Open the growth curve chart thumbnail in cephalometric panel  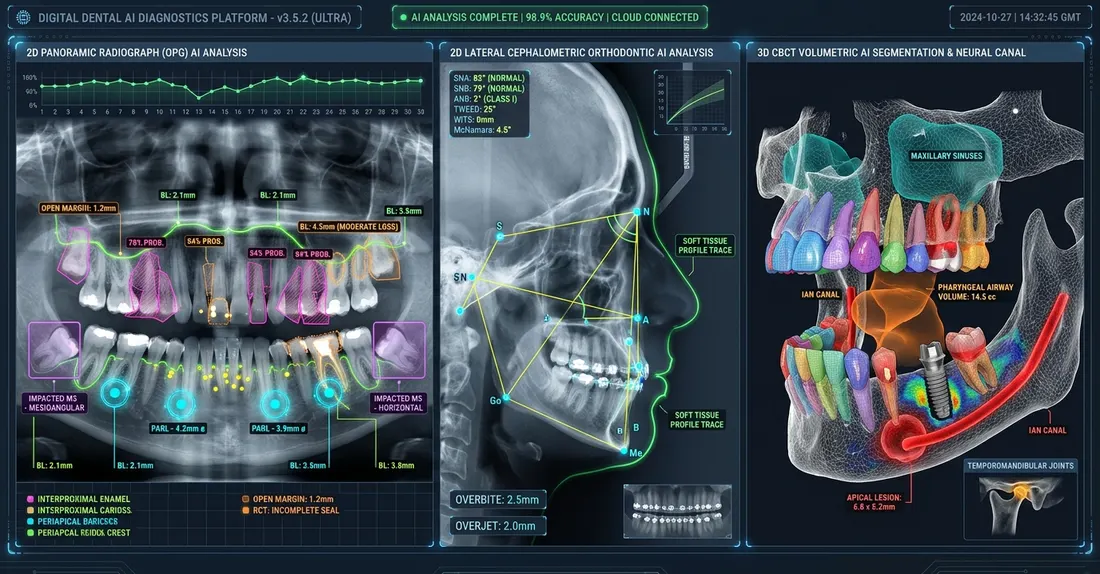click(692, 102)
